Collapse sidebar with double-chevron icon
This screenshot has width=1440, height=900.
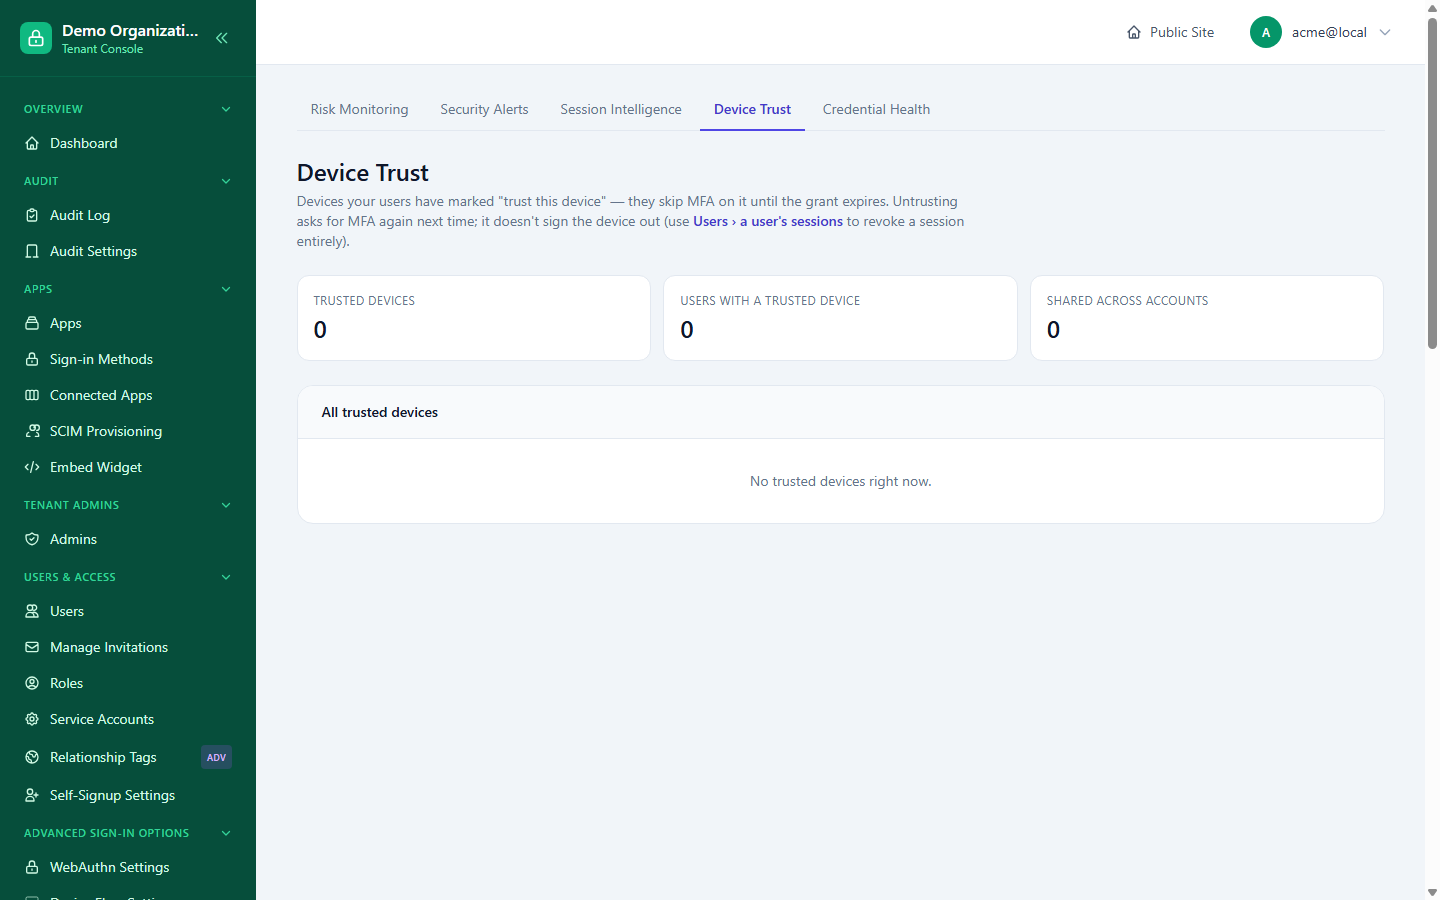point(222,38)
